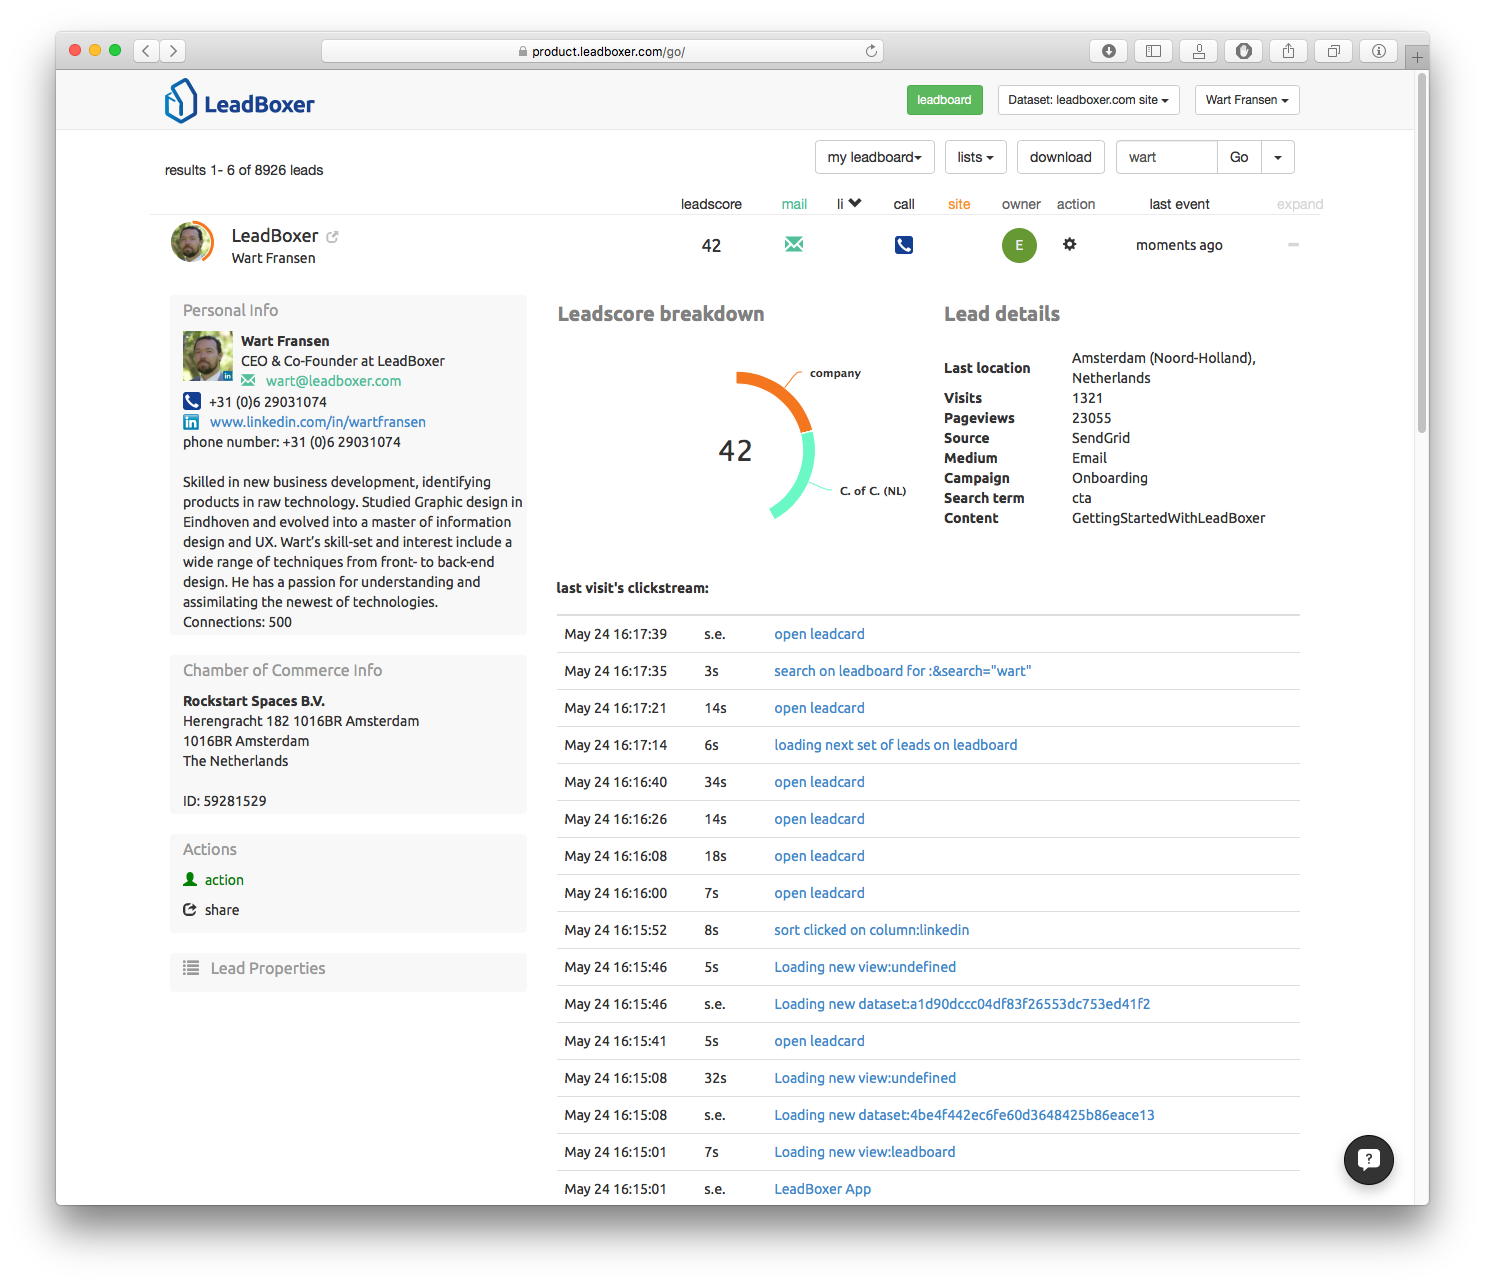This screenshot has width=1485, height=1285.
Task: Show all tabs overview icon
Action: coord(1333,51)
